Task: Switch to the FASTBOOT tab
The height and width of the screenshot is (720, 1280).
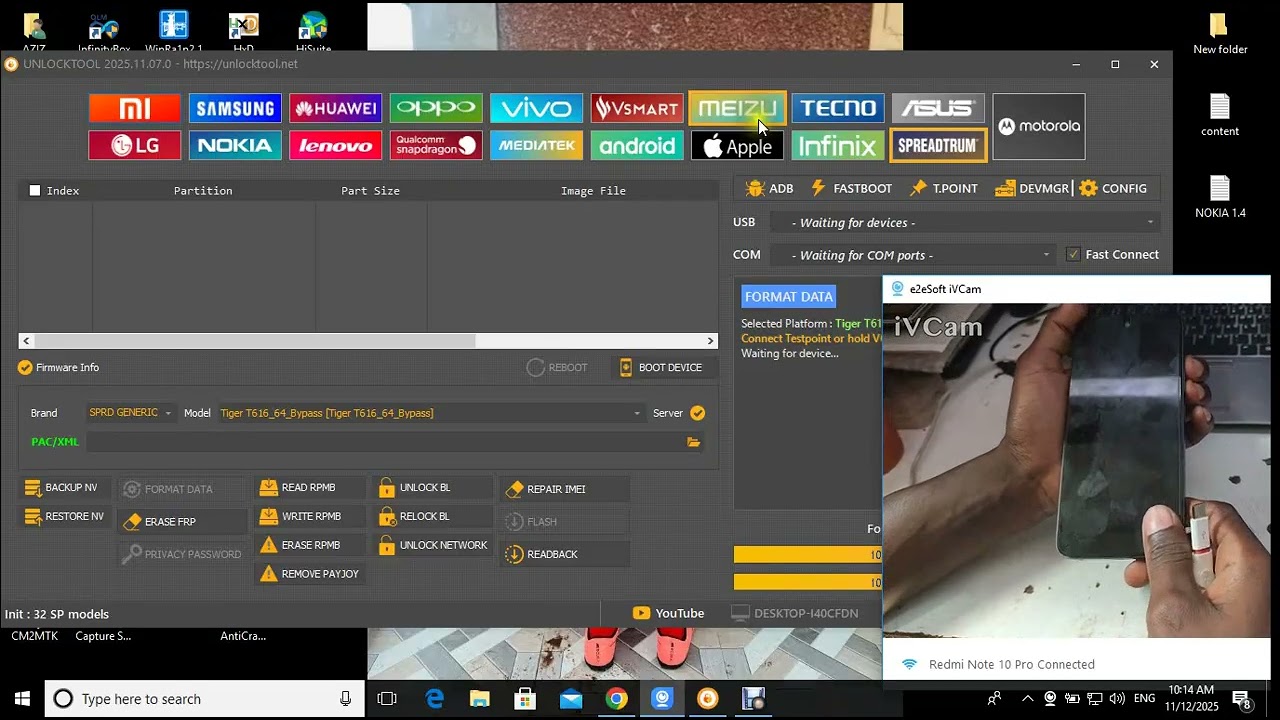Action: tap(851, 188)
